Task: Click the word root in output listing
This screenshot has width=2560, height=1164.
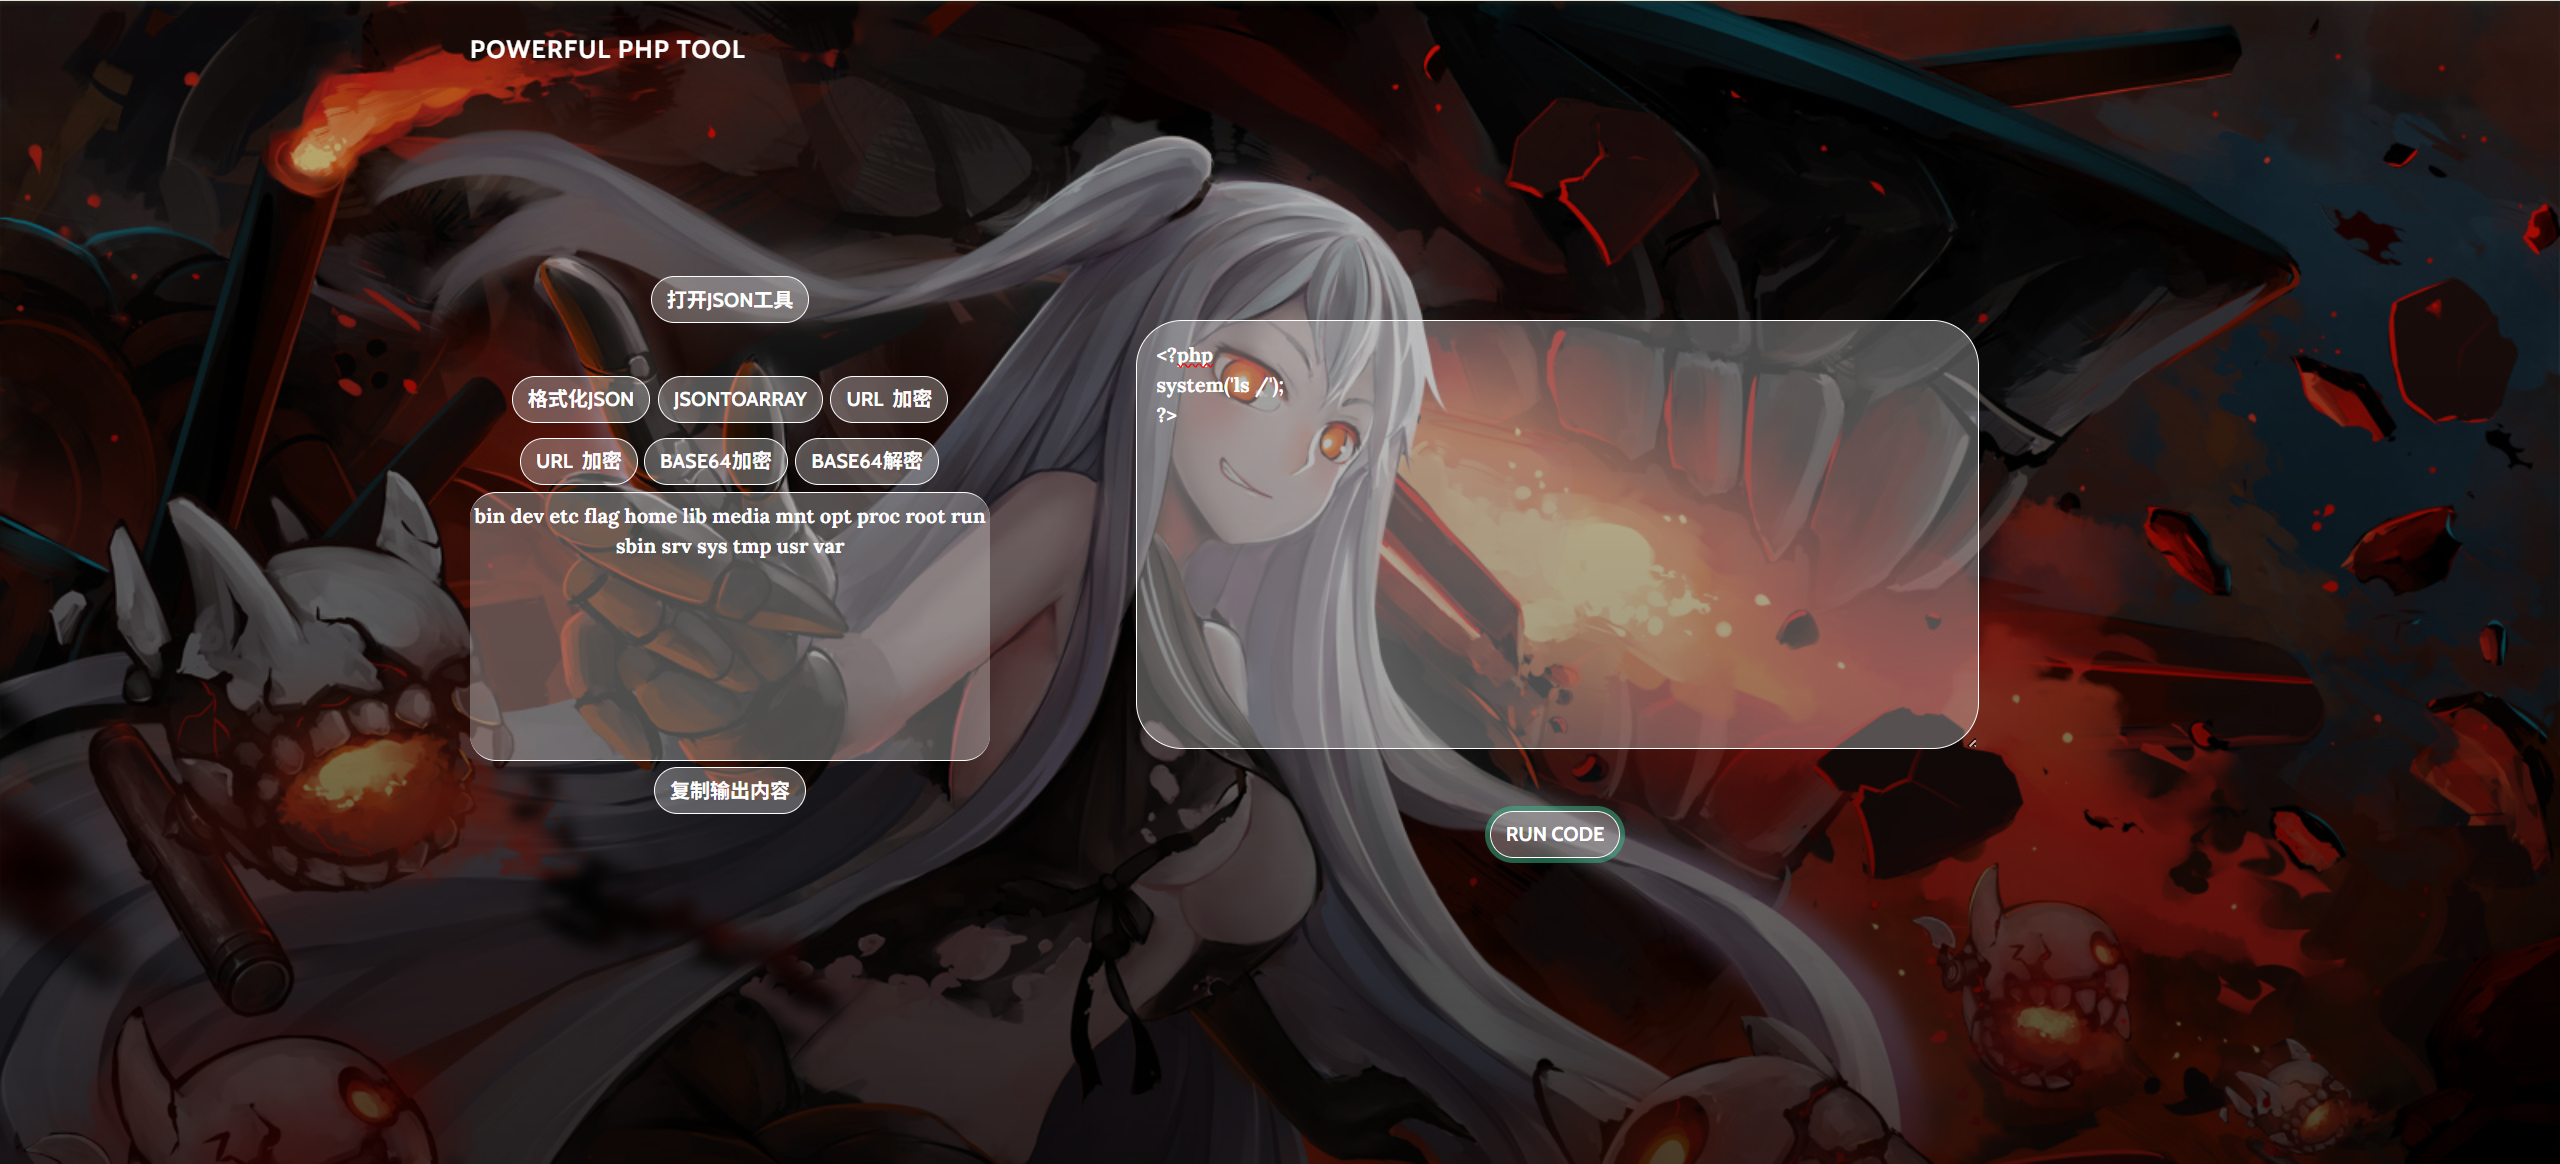Action: pos(924,517)
